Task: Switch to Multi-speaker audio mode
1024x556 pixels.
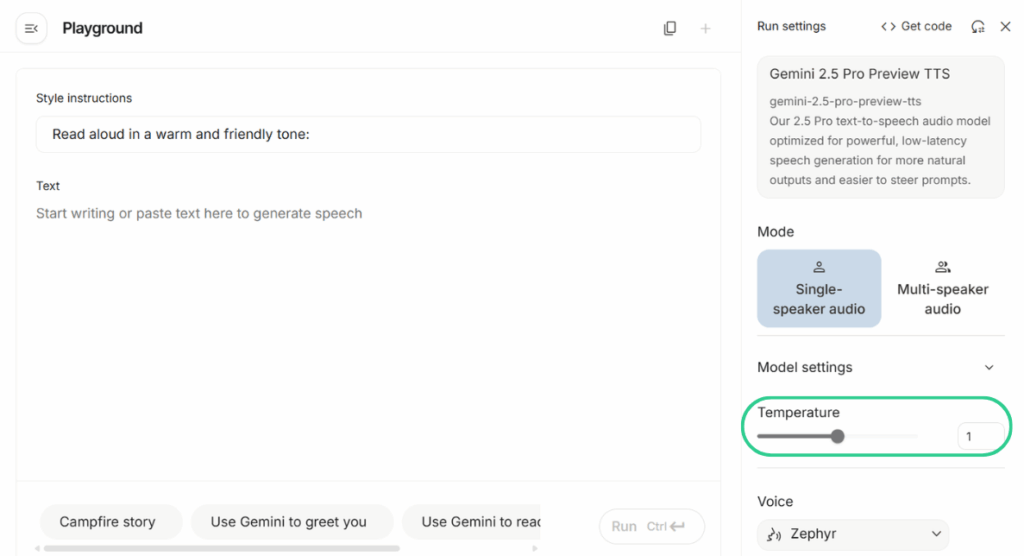Action: point(942,288)
